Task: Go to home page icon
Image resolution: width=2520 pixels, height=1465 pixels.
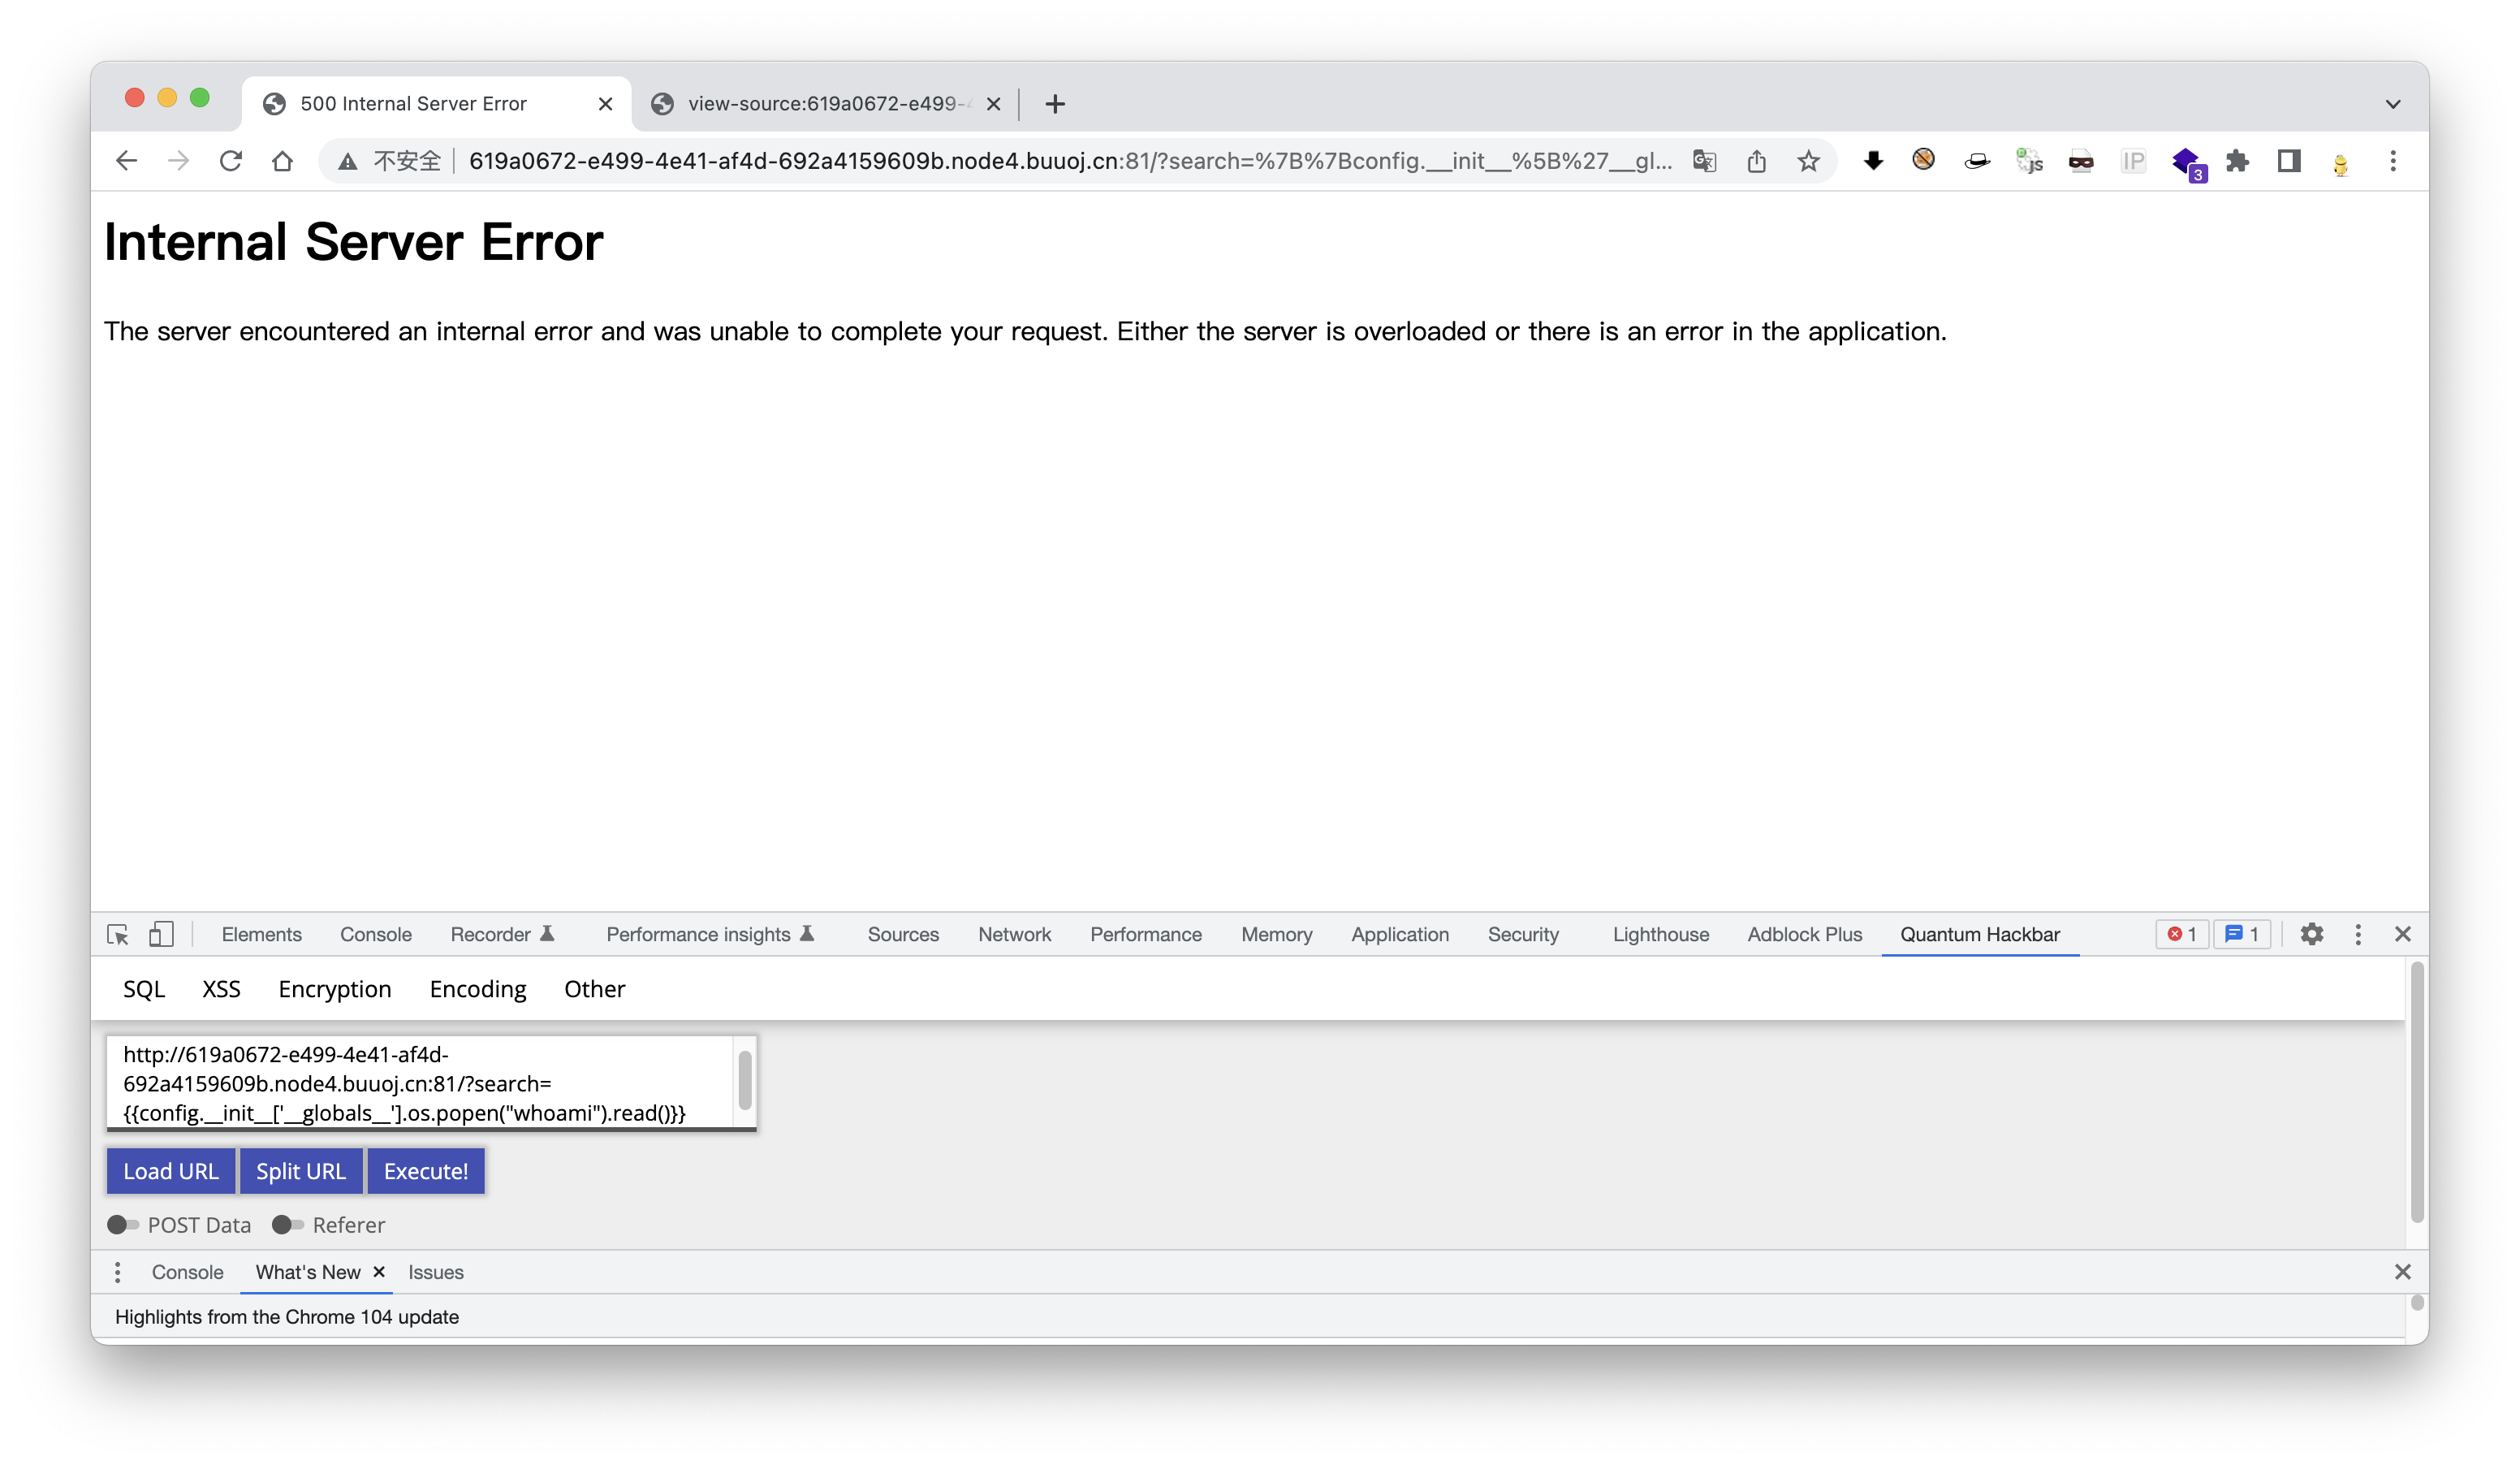Action: (283, 161)
